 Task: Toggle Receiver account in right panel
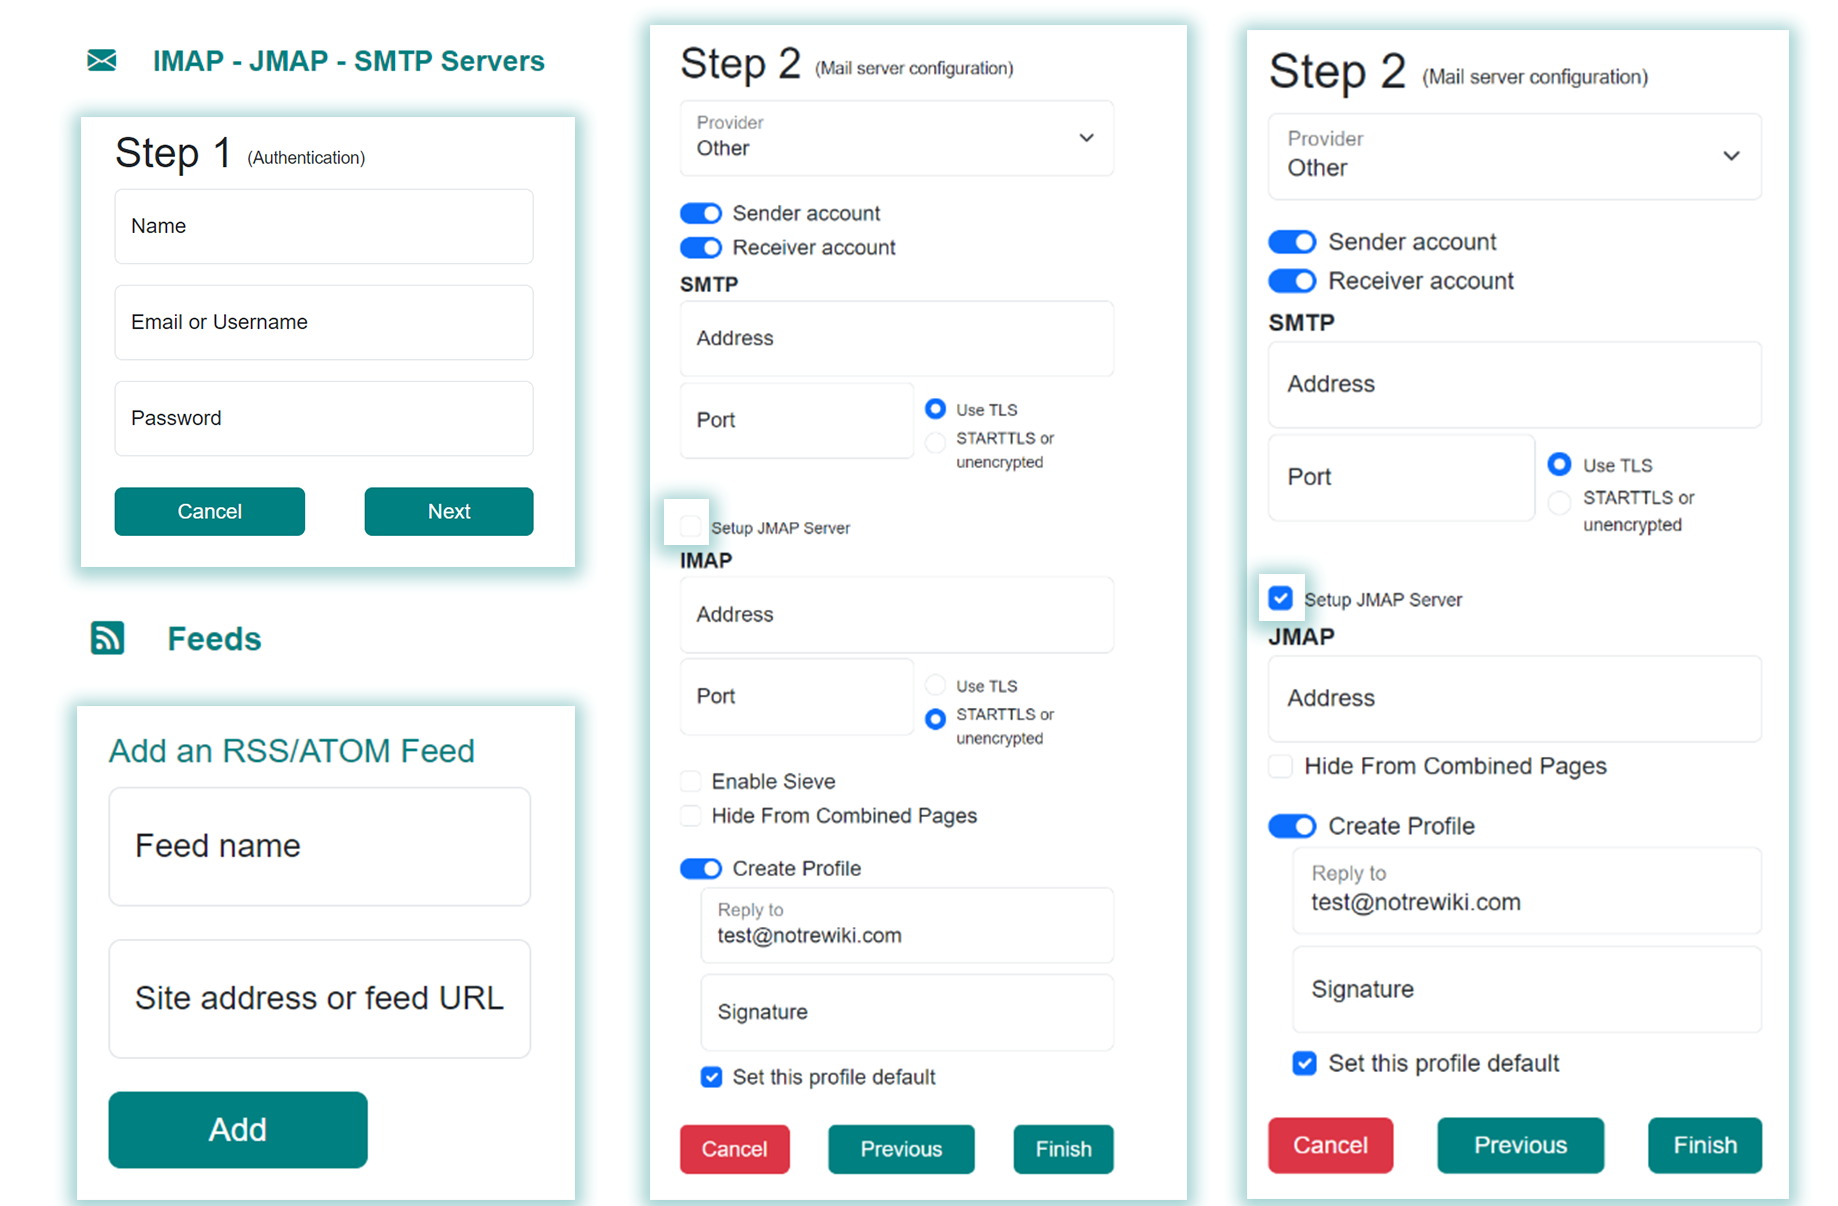point(1292,282)
